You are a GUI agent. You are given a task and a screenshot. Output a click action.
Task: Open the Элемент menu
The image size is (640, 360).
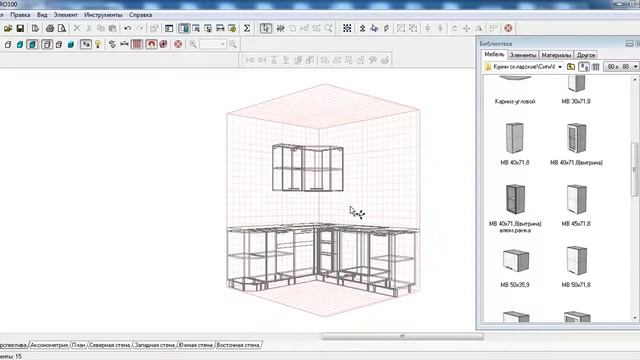pyautogui.click(x=66, y=15)
